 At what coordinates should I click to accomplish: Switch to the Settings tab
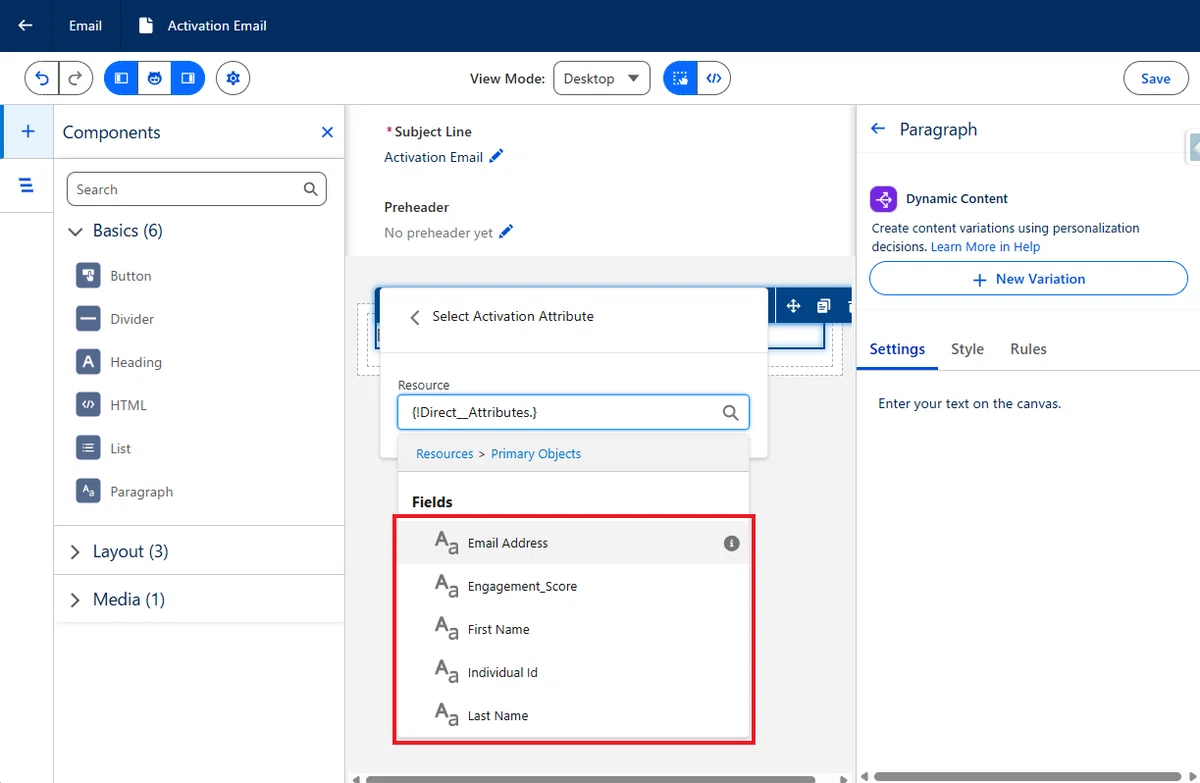[x=897, y=349]
